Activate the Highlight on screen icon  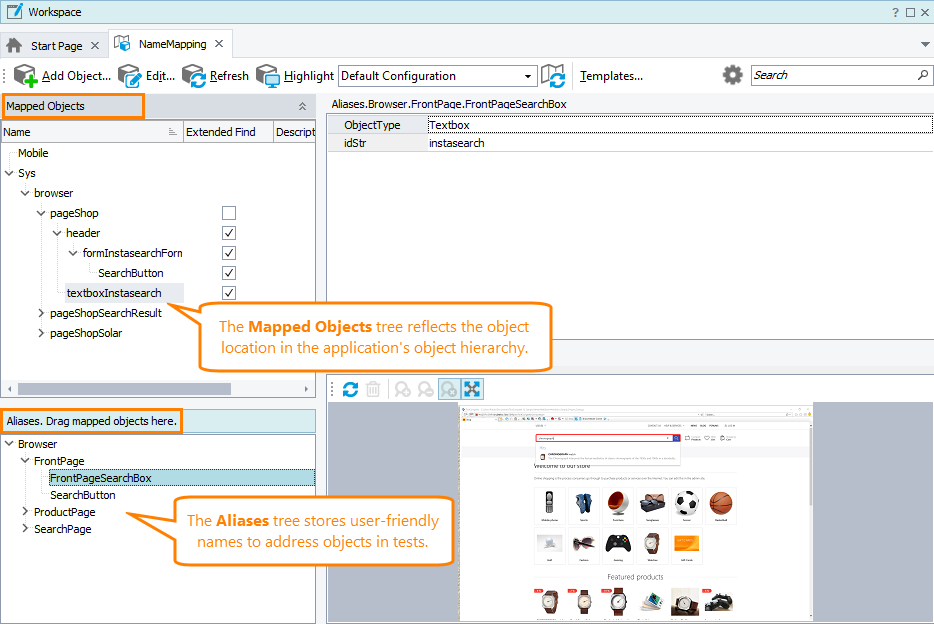tap(267, 75)
